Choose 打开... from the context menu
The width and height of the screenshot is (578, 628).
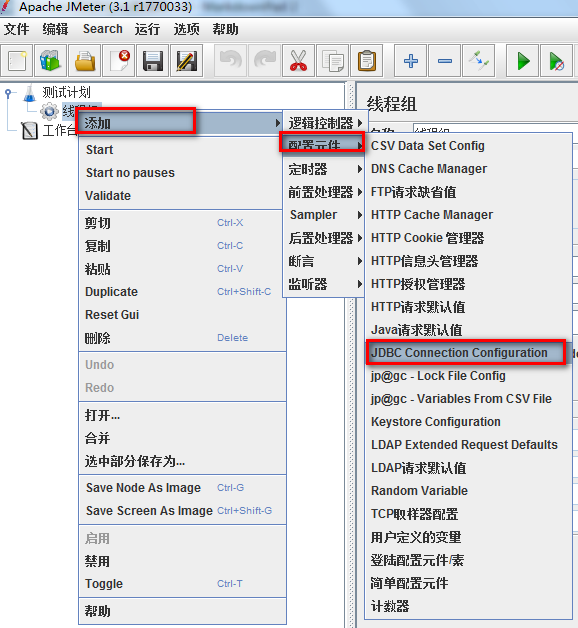[x=182, y=415]
